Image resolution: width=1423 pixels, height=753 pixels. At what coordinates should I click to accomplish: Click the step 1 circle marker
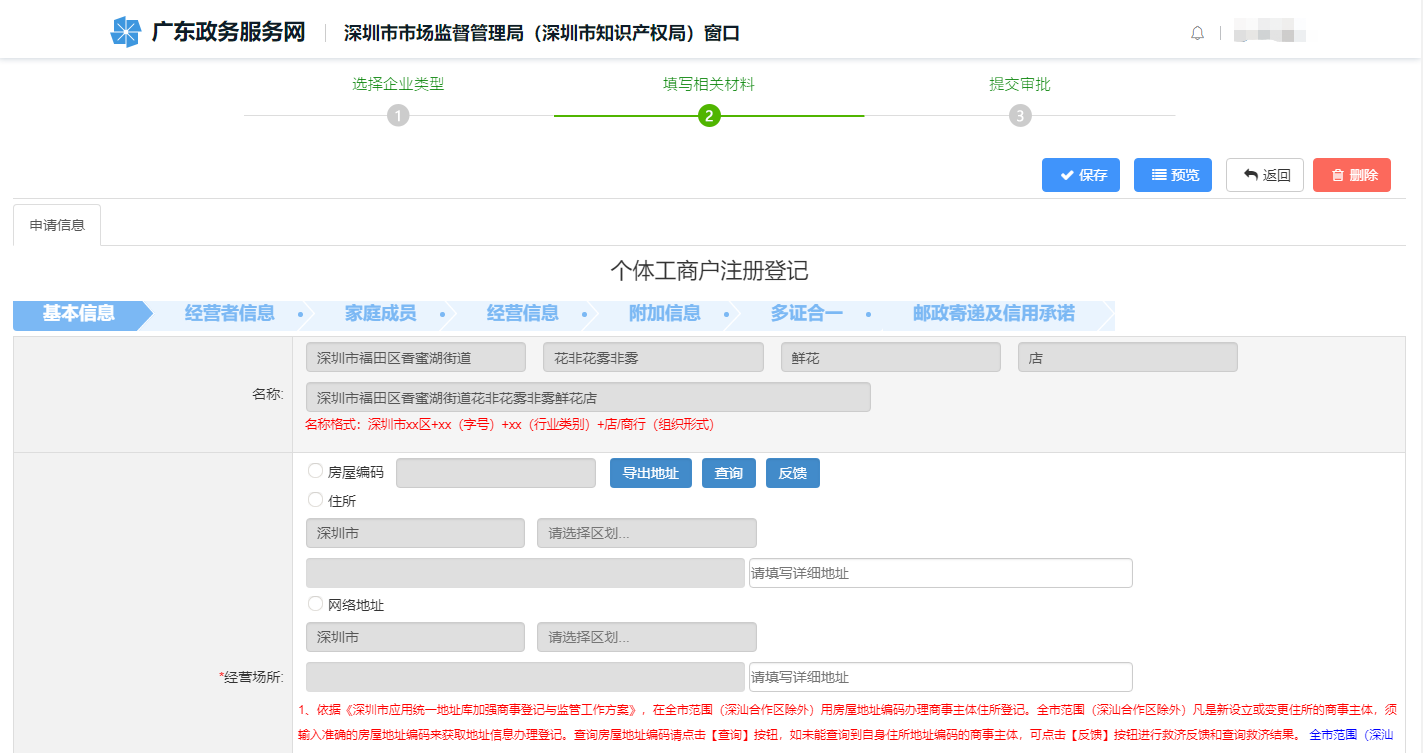pos(398,116)
